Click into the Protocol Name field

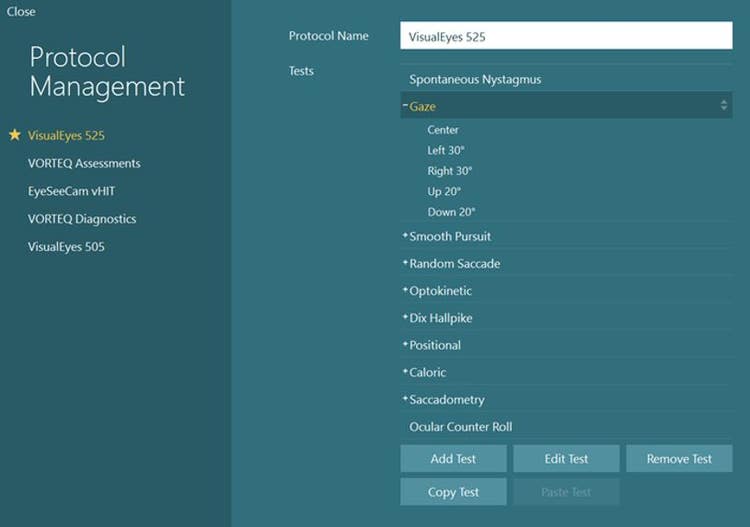click(x=566, y=35)
